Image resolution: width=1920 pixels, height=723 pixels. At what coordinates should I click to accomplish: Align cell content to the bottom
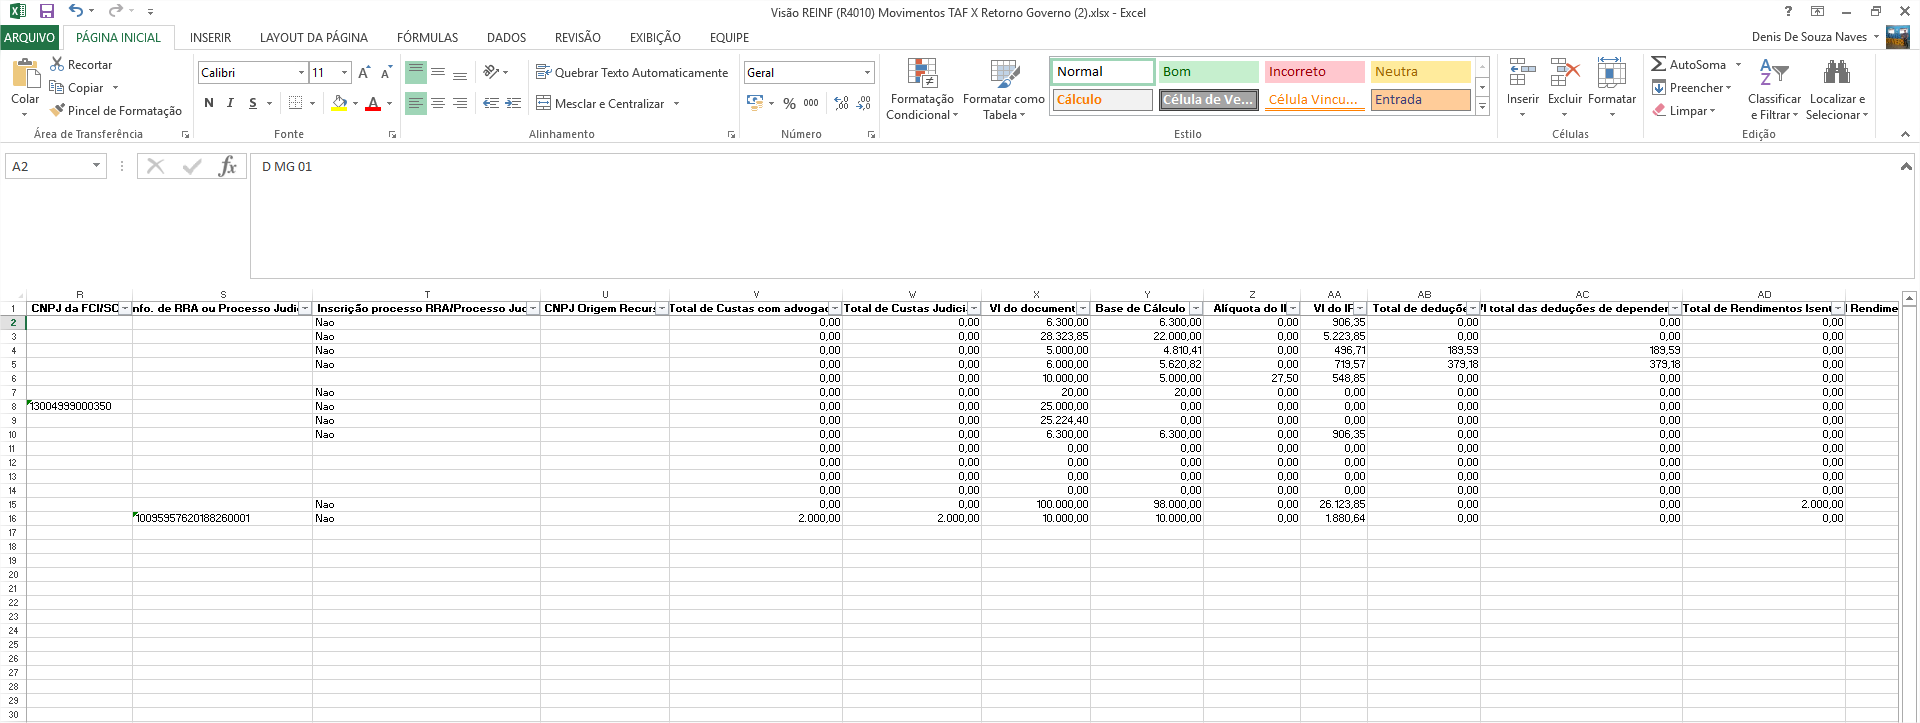coord(460,73)
